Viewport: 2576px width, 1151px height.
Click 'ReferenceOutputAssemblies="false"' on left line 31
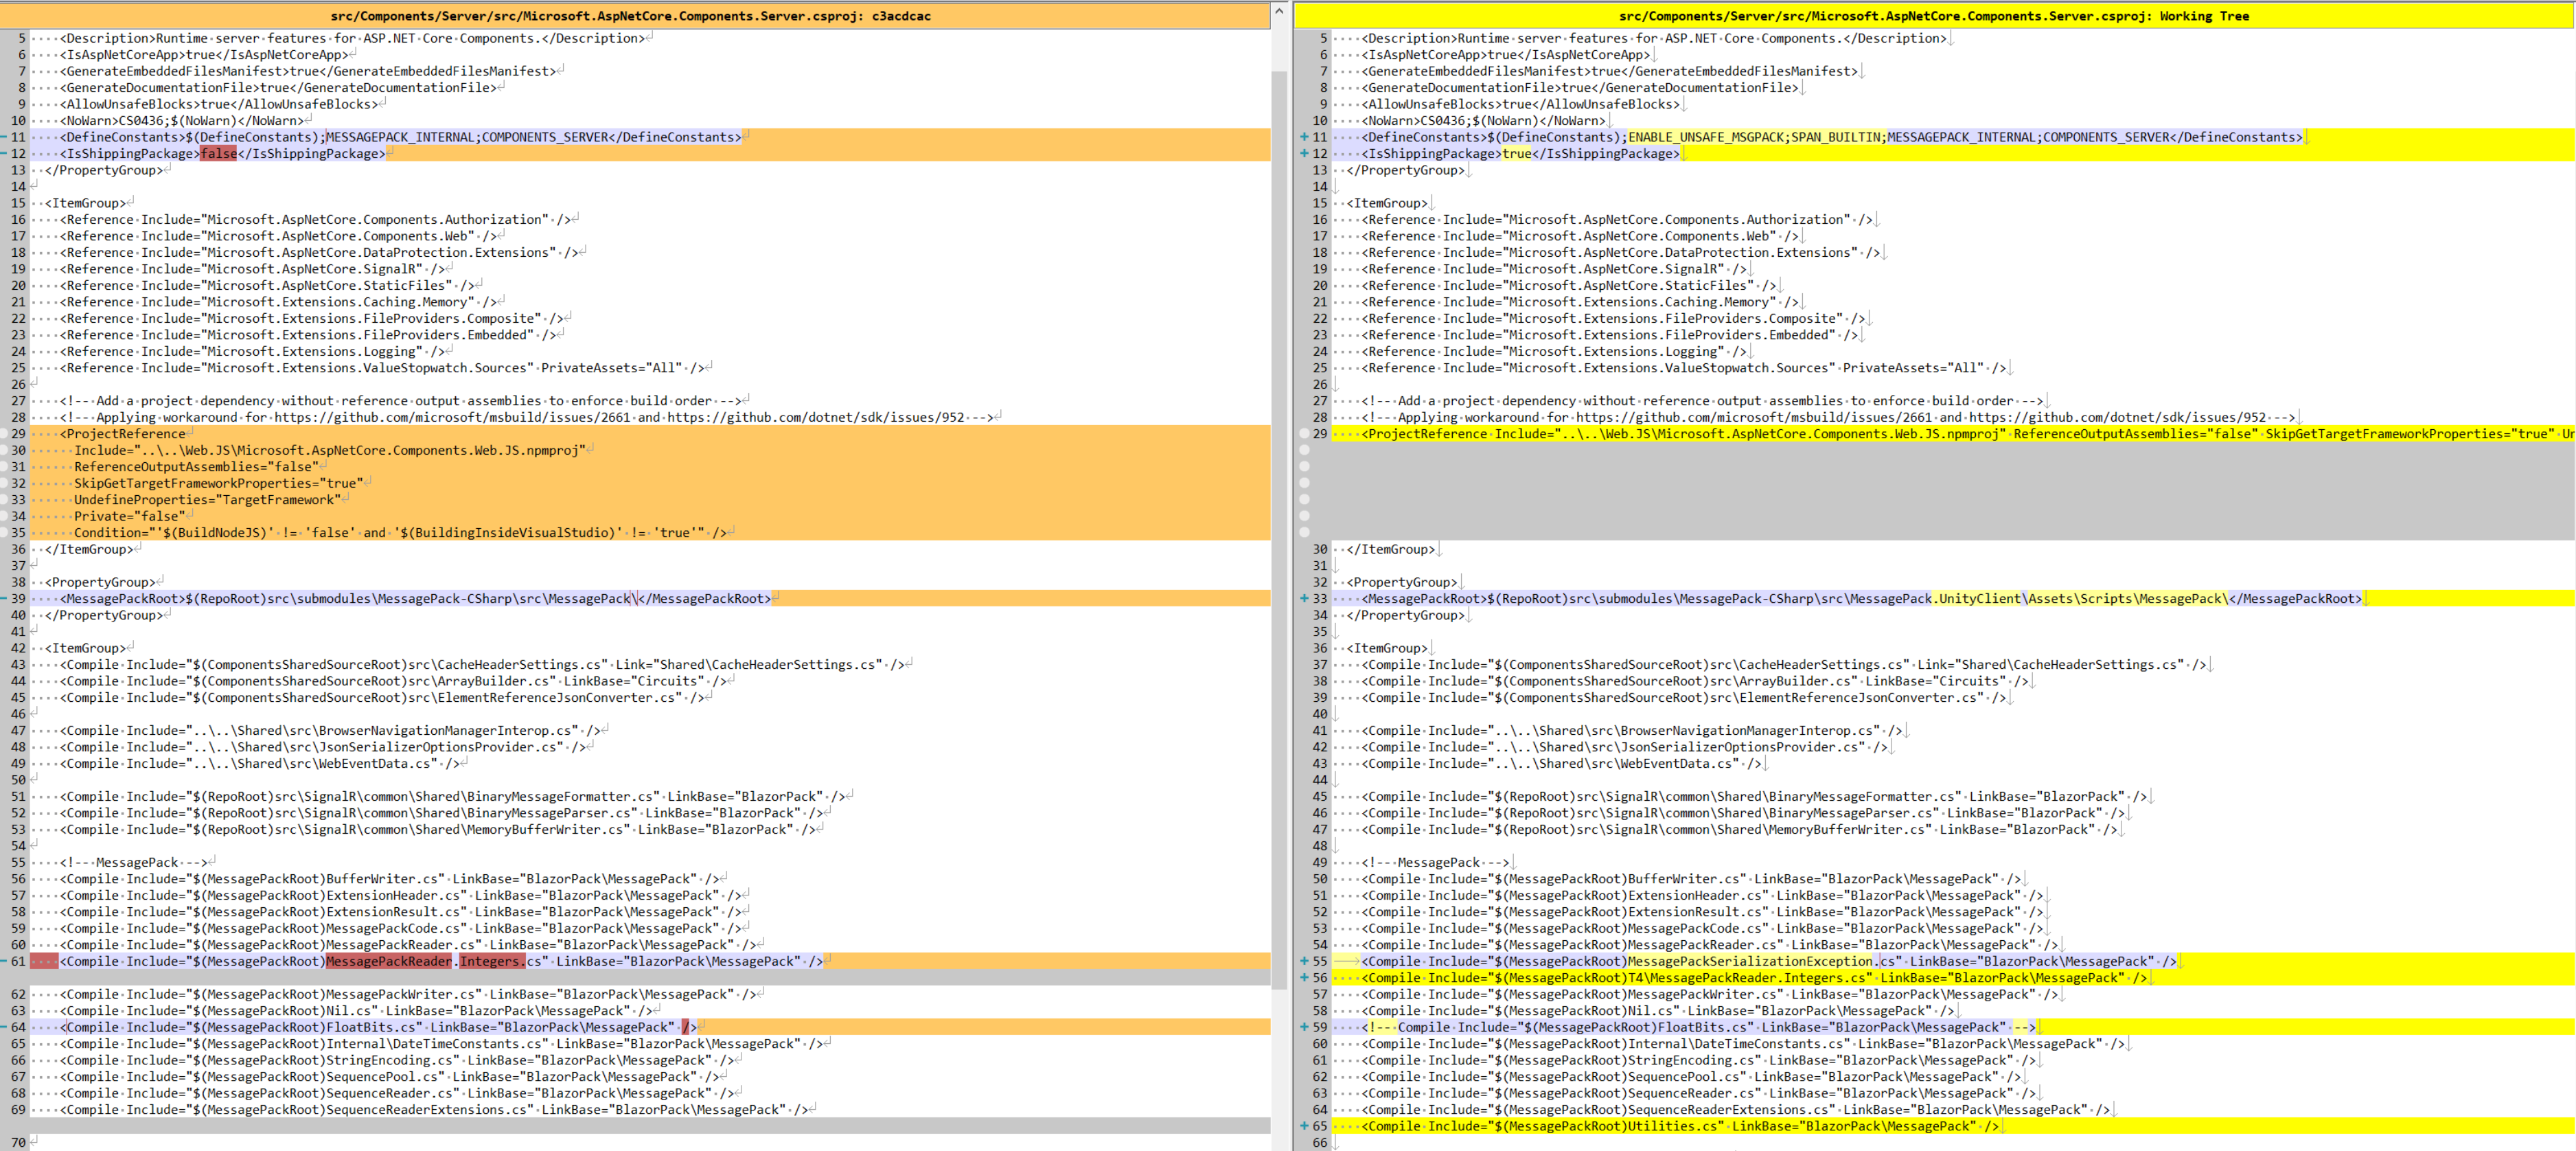(x=196, y=467)
